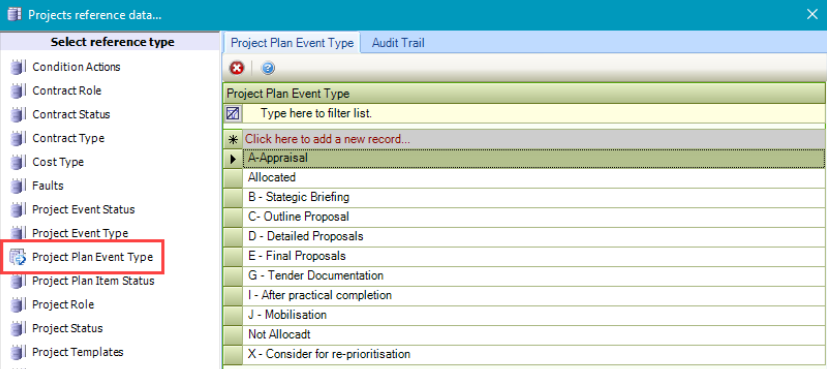This screenshot has height=369, width=827.
Task: Click the Project Plan Event Type icon
Action: click(18, 257)
